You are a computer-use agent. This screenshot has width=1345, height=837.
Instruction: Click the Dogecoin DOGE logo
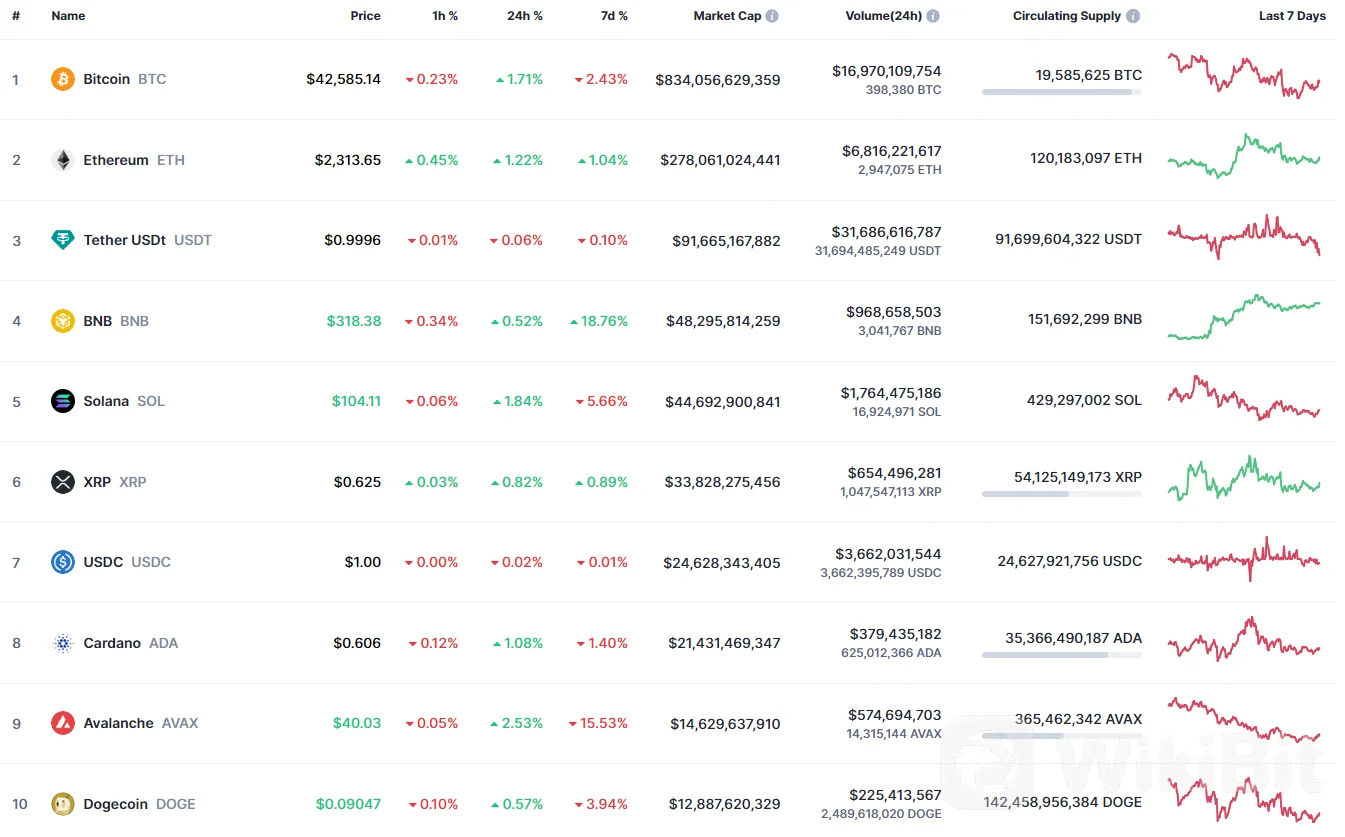click(62, 803)
